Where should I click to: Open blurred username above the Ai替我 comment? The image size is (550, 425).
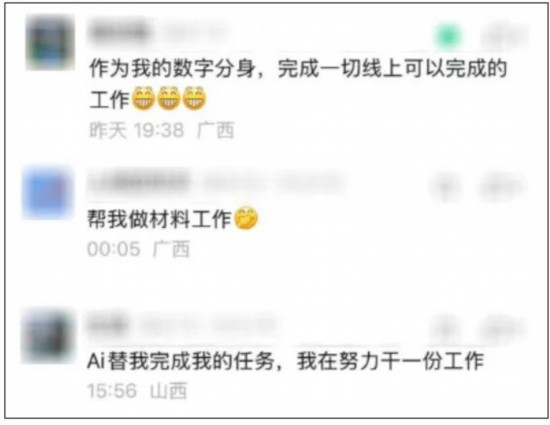pos(108,325)
